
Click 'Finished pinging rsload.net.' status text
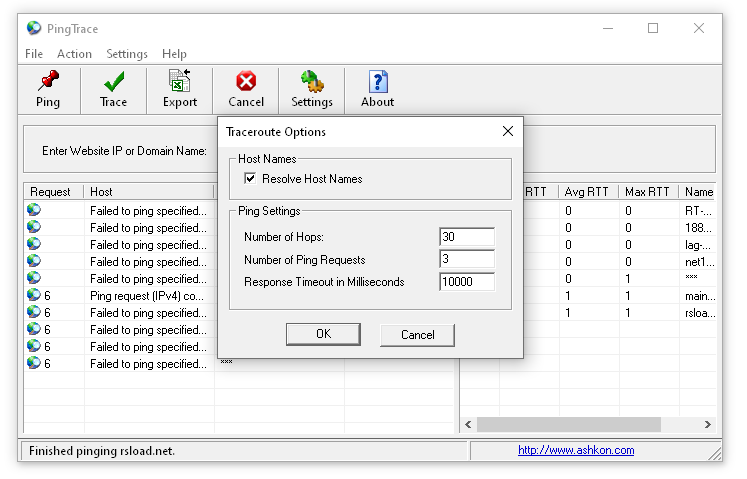[x=101, y=450]
